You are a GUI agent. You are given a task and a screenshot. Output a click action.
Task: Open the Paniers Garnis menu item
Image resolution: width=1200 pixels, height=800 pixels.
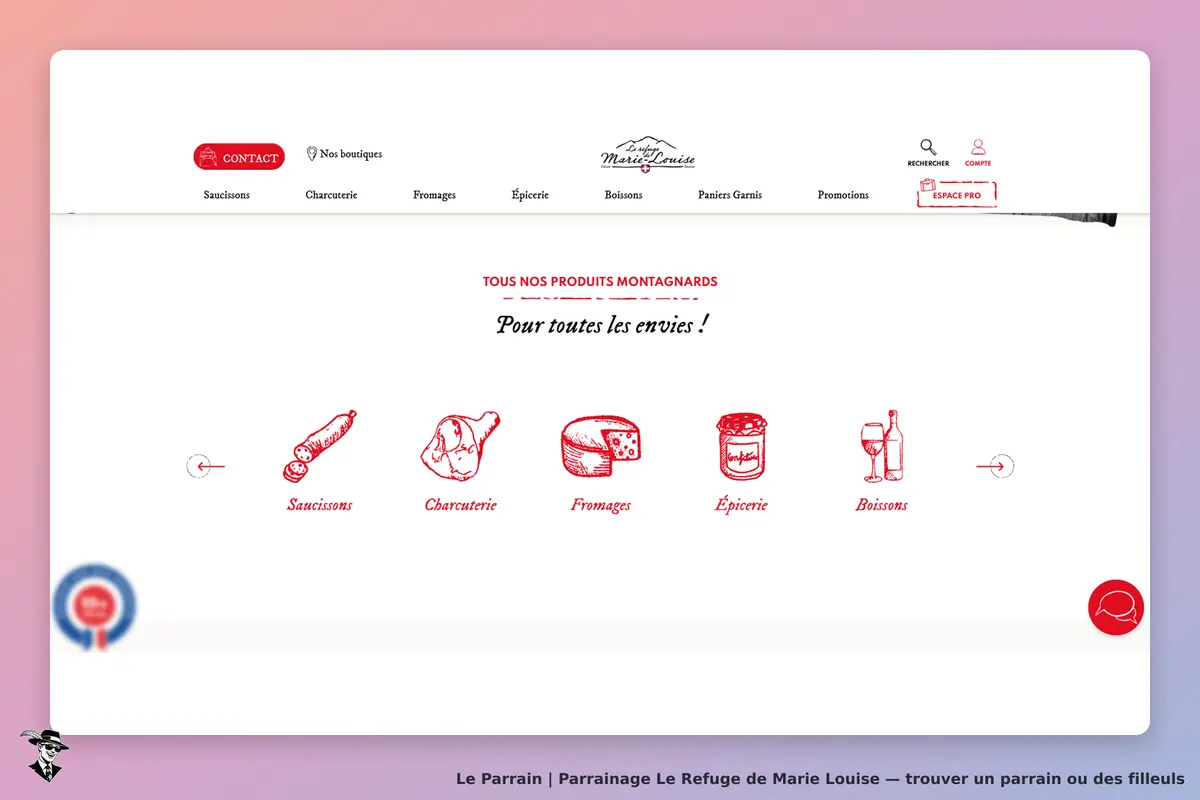(730, 195)
